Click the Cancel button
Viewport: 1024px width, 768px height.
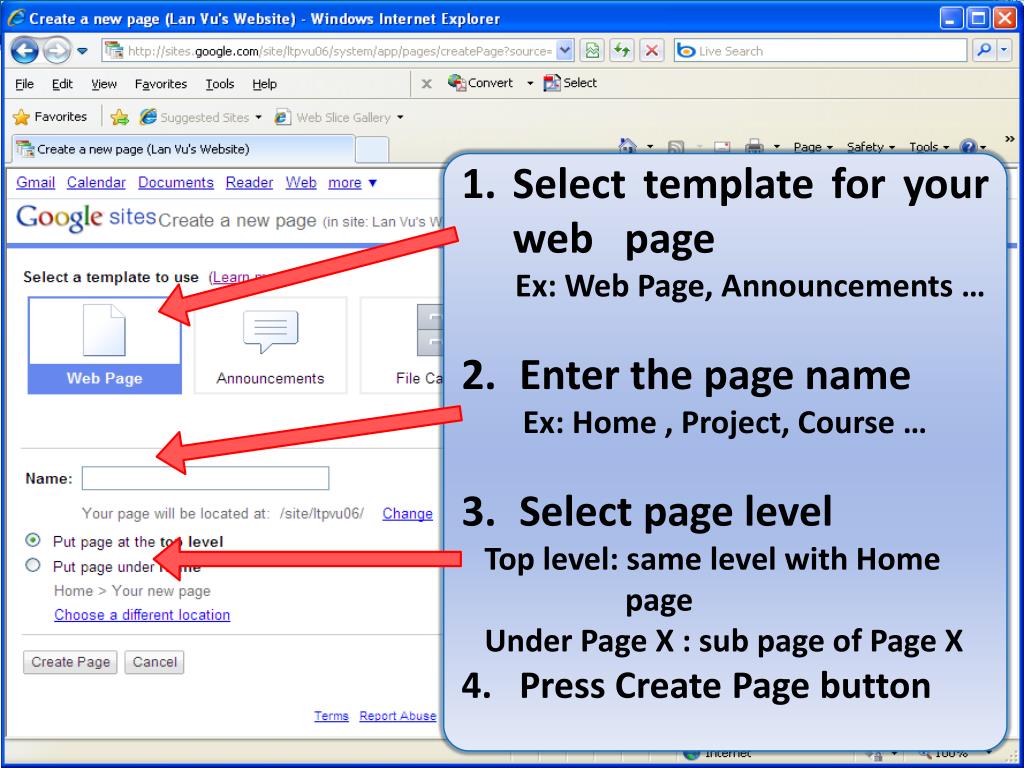tap(155, 662)
